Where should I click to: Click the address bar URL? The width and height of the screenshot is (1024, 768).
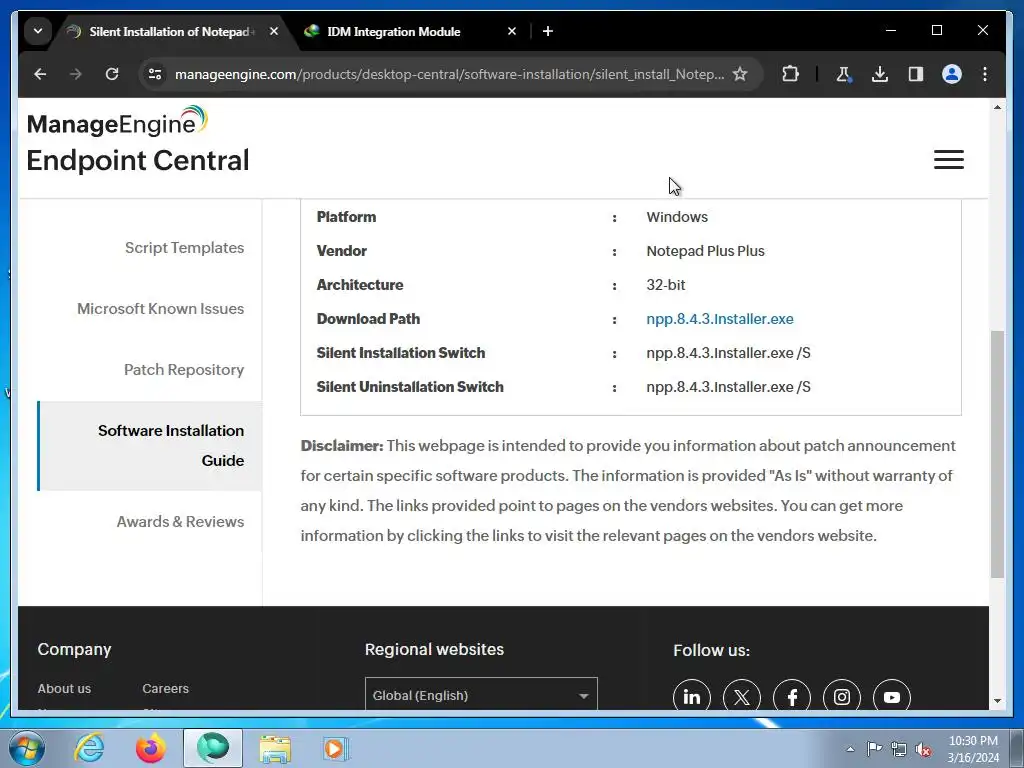click(x=449, y=74)
